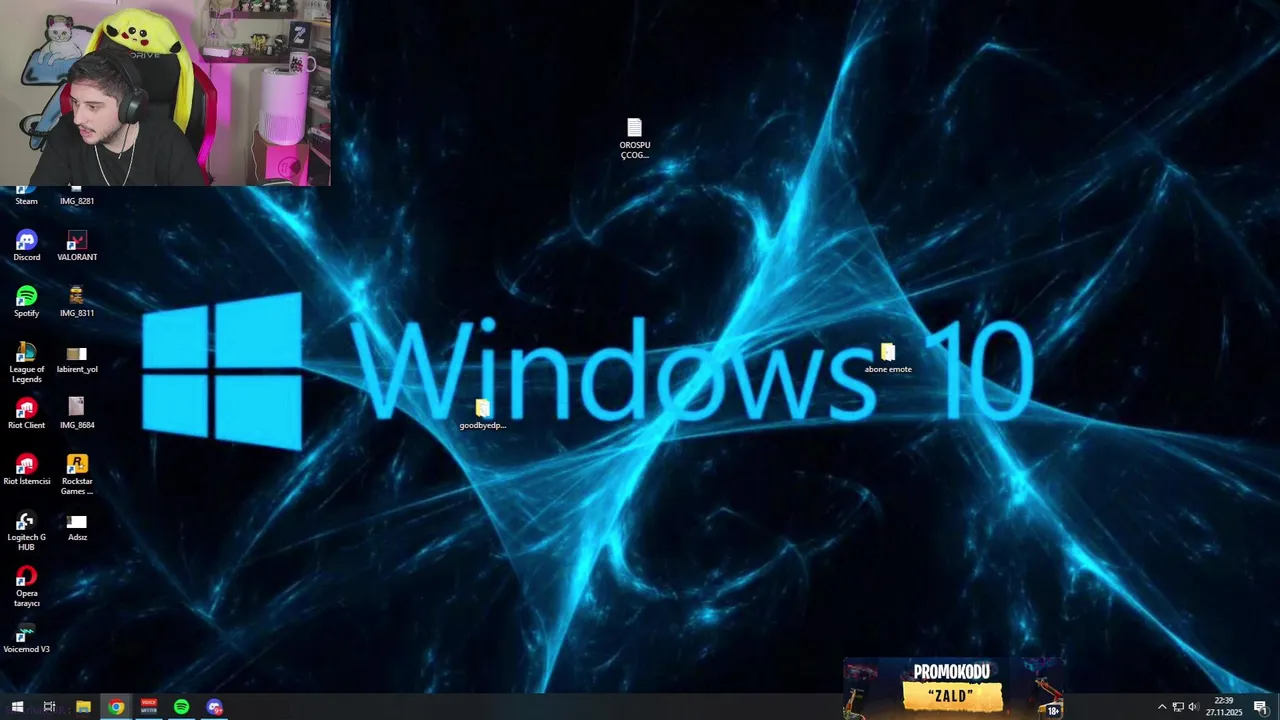This screenshot has height=720, width=1280.
Task: Open the Steam desktop shortcut
Action: pos(26,196)
